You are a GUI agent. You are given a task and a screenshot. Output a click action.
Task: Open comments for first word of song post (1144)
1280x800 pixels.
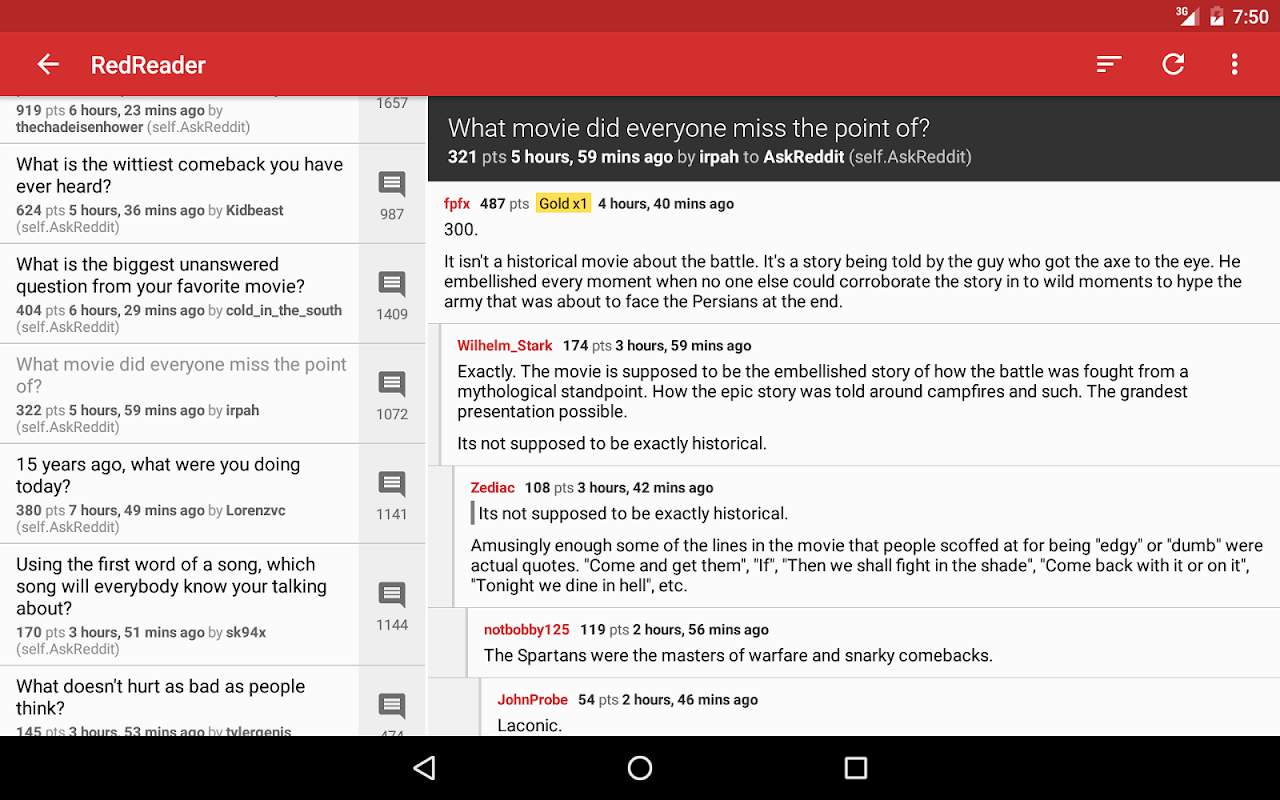tap(392, 605)
